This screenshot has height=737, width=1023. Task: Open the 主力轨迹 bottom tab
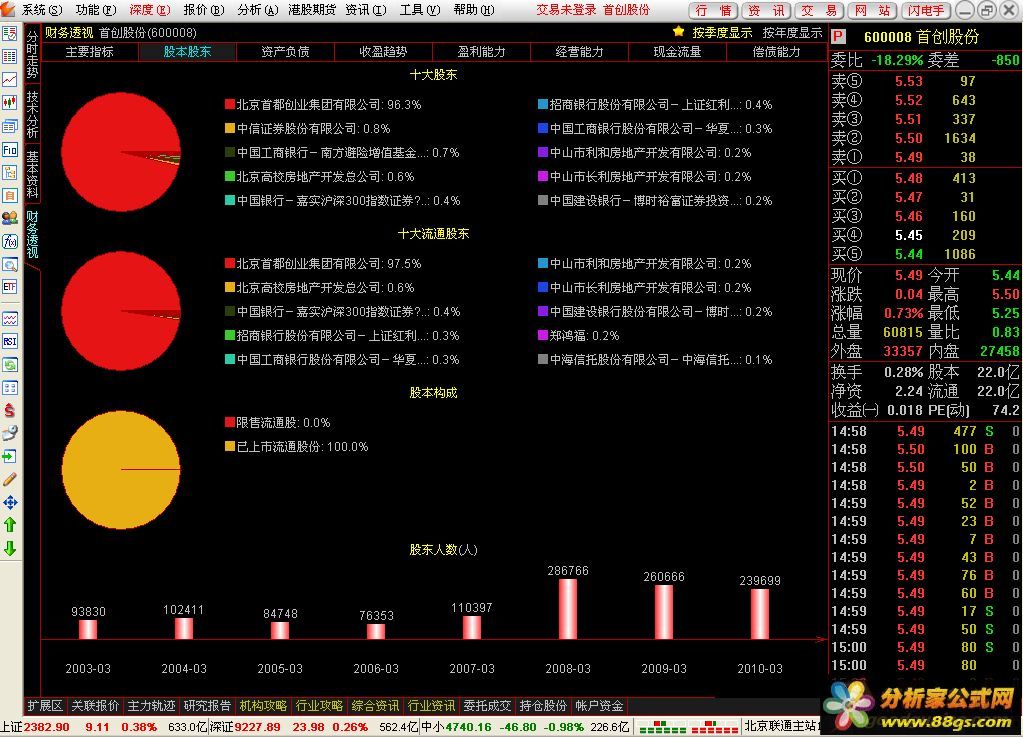pos(151,706)
